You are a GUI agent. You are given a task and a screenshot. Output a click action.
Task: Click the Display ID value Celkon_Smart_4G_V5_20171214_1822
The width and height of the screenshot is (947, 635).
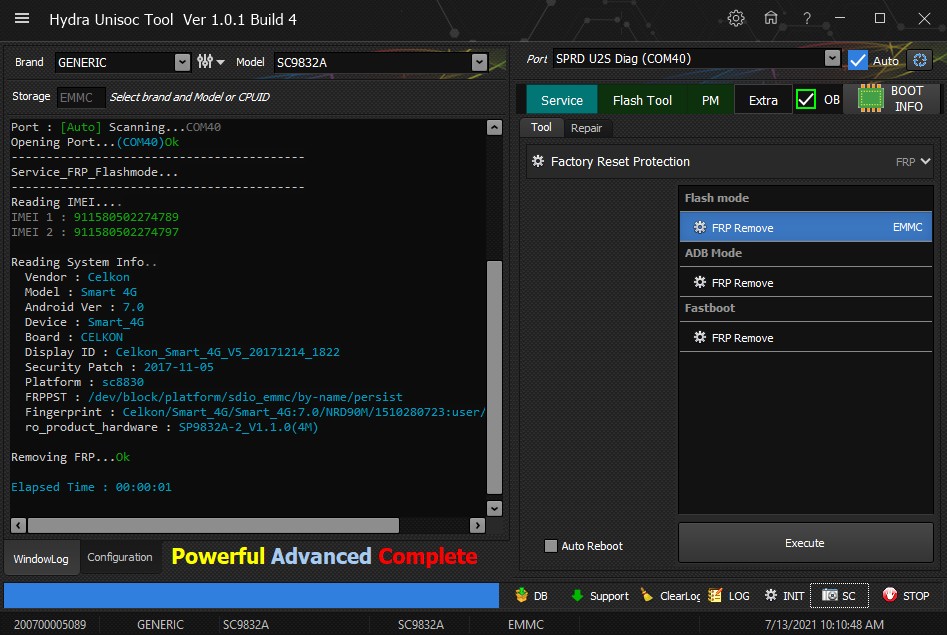[228, 352]
